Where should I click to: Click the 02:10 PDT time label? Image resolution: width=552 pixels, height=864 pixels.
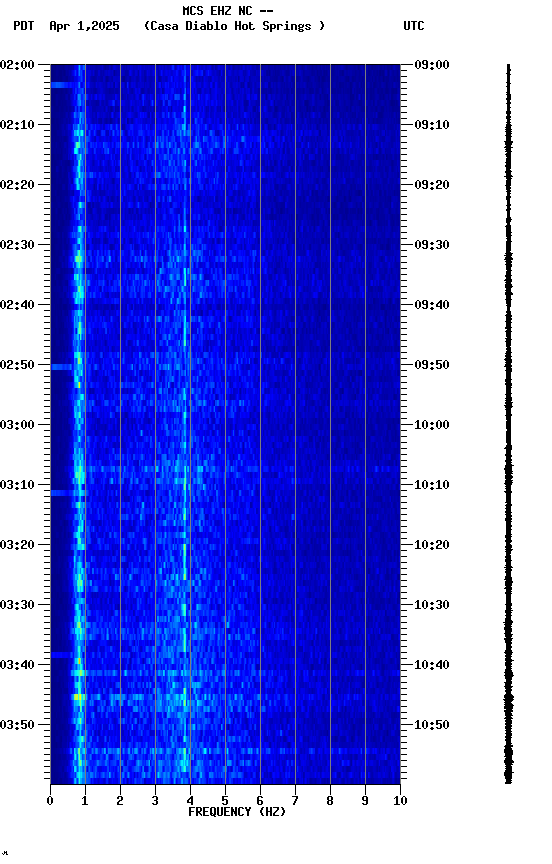[x=17, y=125]
